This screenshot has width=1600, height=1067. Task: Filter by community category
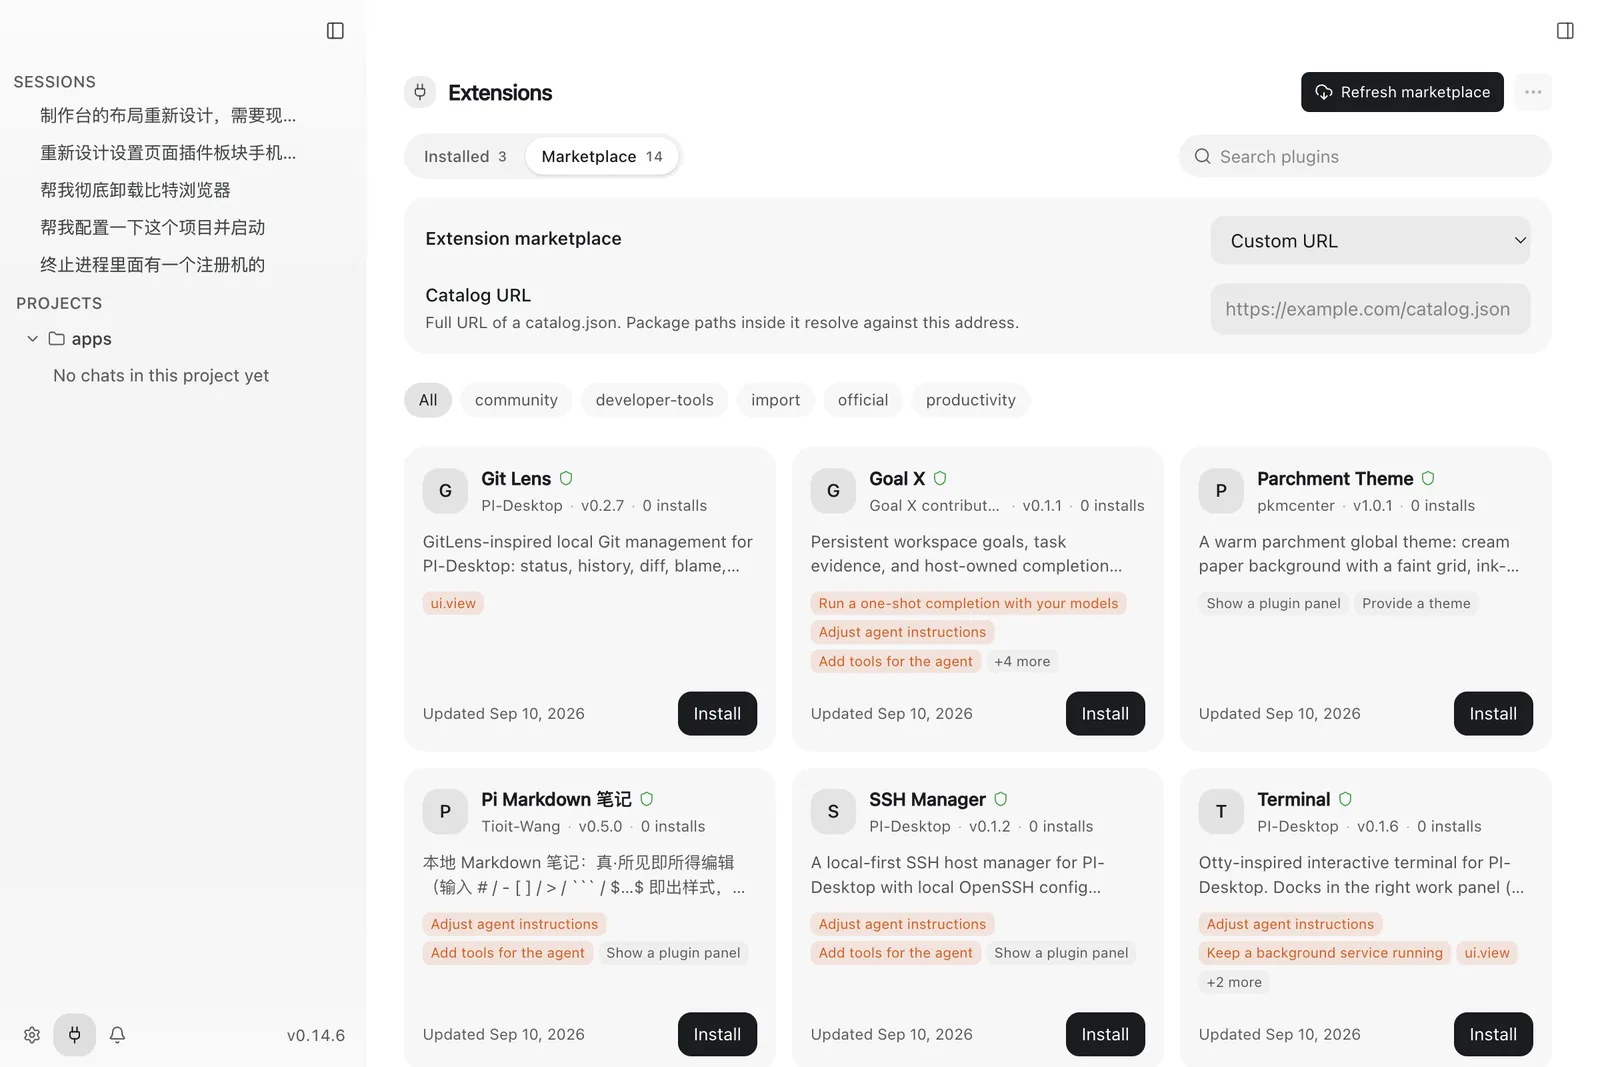[x=516, y=400]
